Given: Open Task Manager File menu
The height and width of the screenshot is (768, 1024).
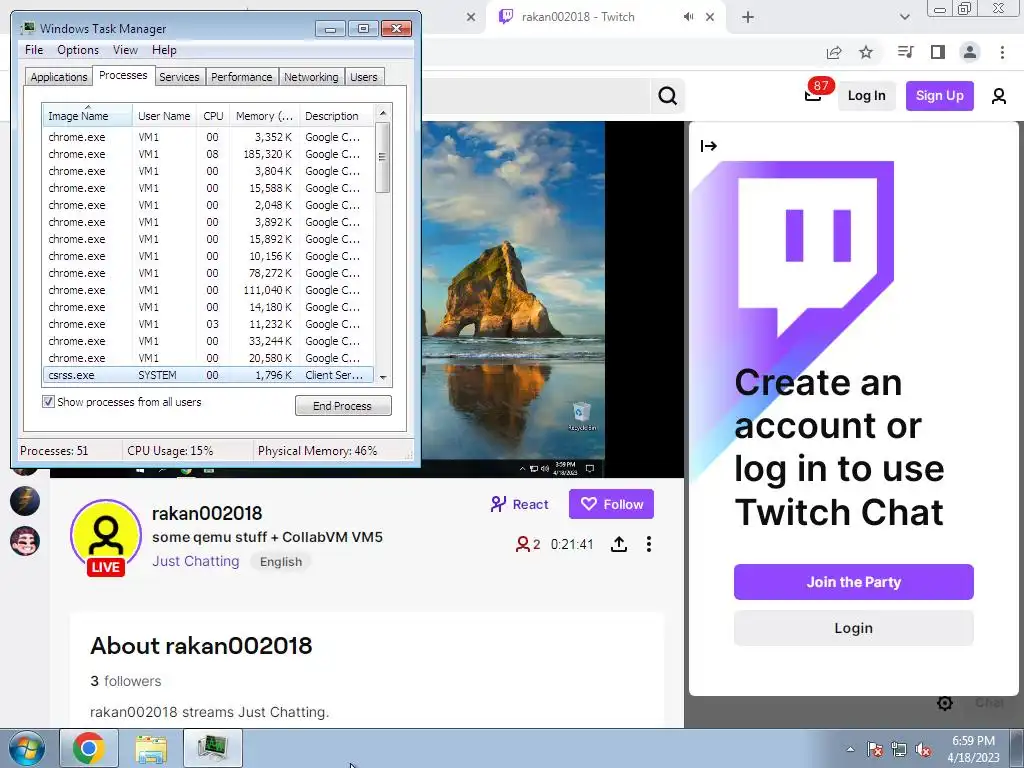Looking at the screenshot, I should (34, 50).
